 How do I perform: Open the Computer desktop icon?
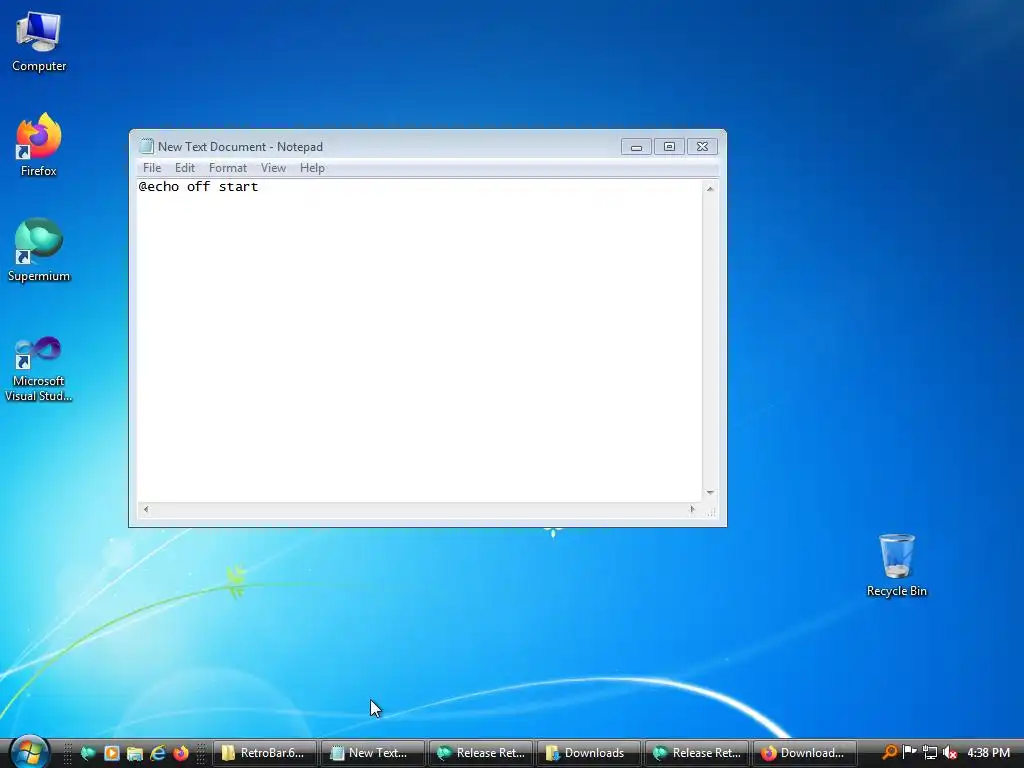tap(39, 41)
